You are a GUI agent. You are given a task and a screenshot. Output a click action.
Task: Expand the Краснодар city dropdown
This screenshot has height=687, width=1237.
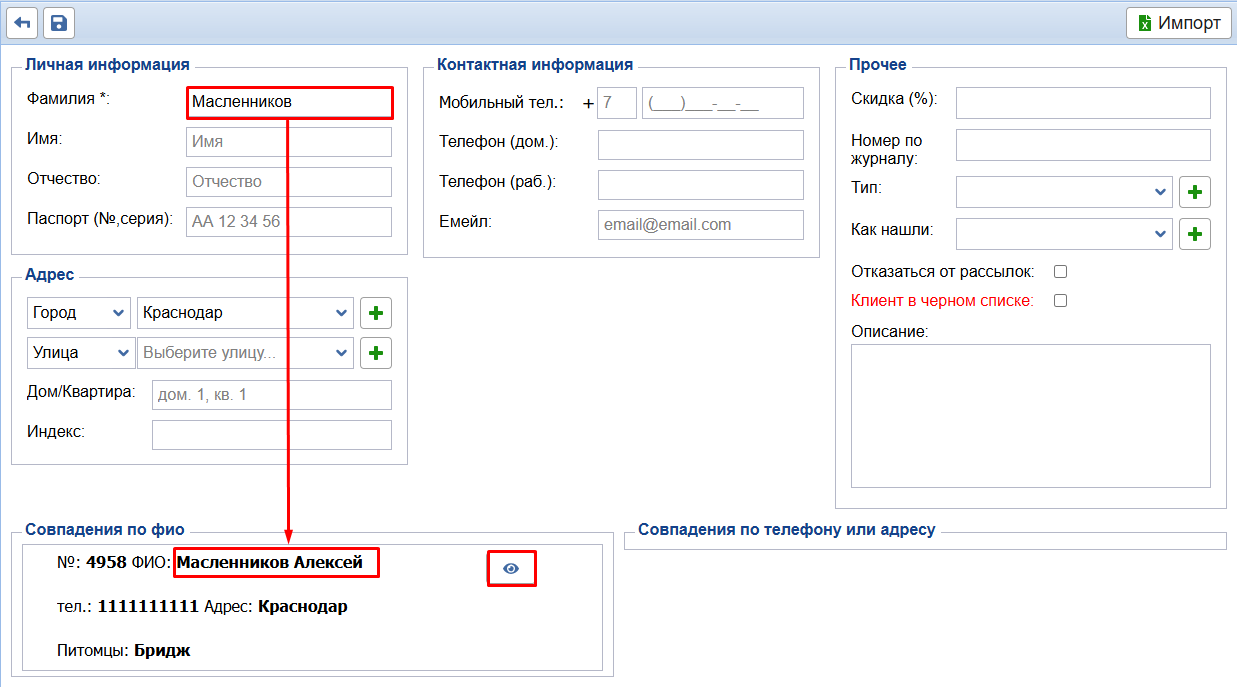(x=245, y=313)
